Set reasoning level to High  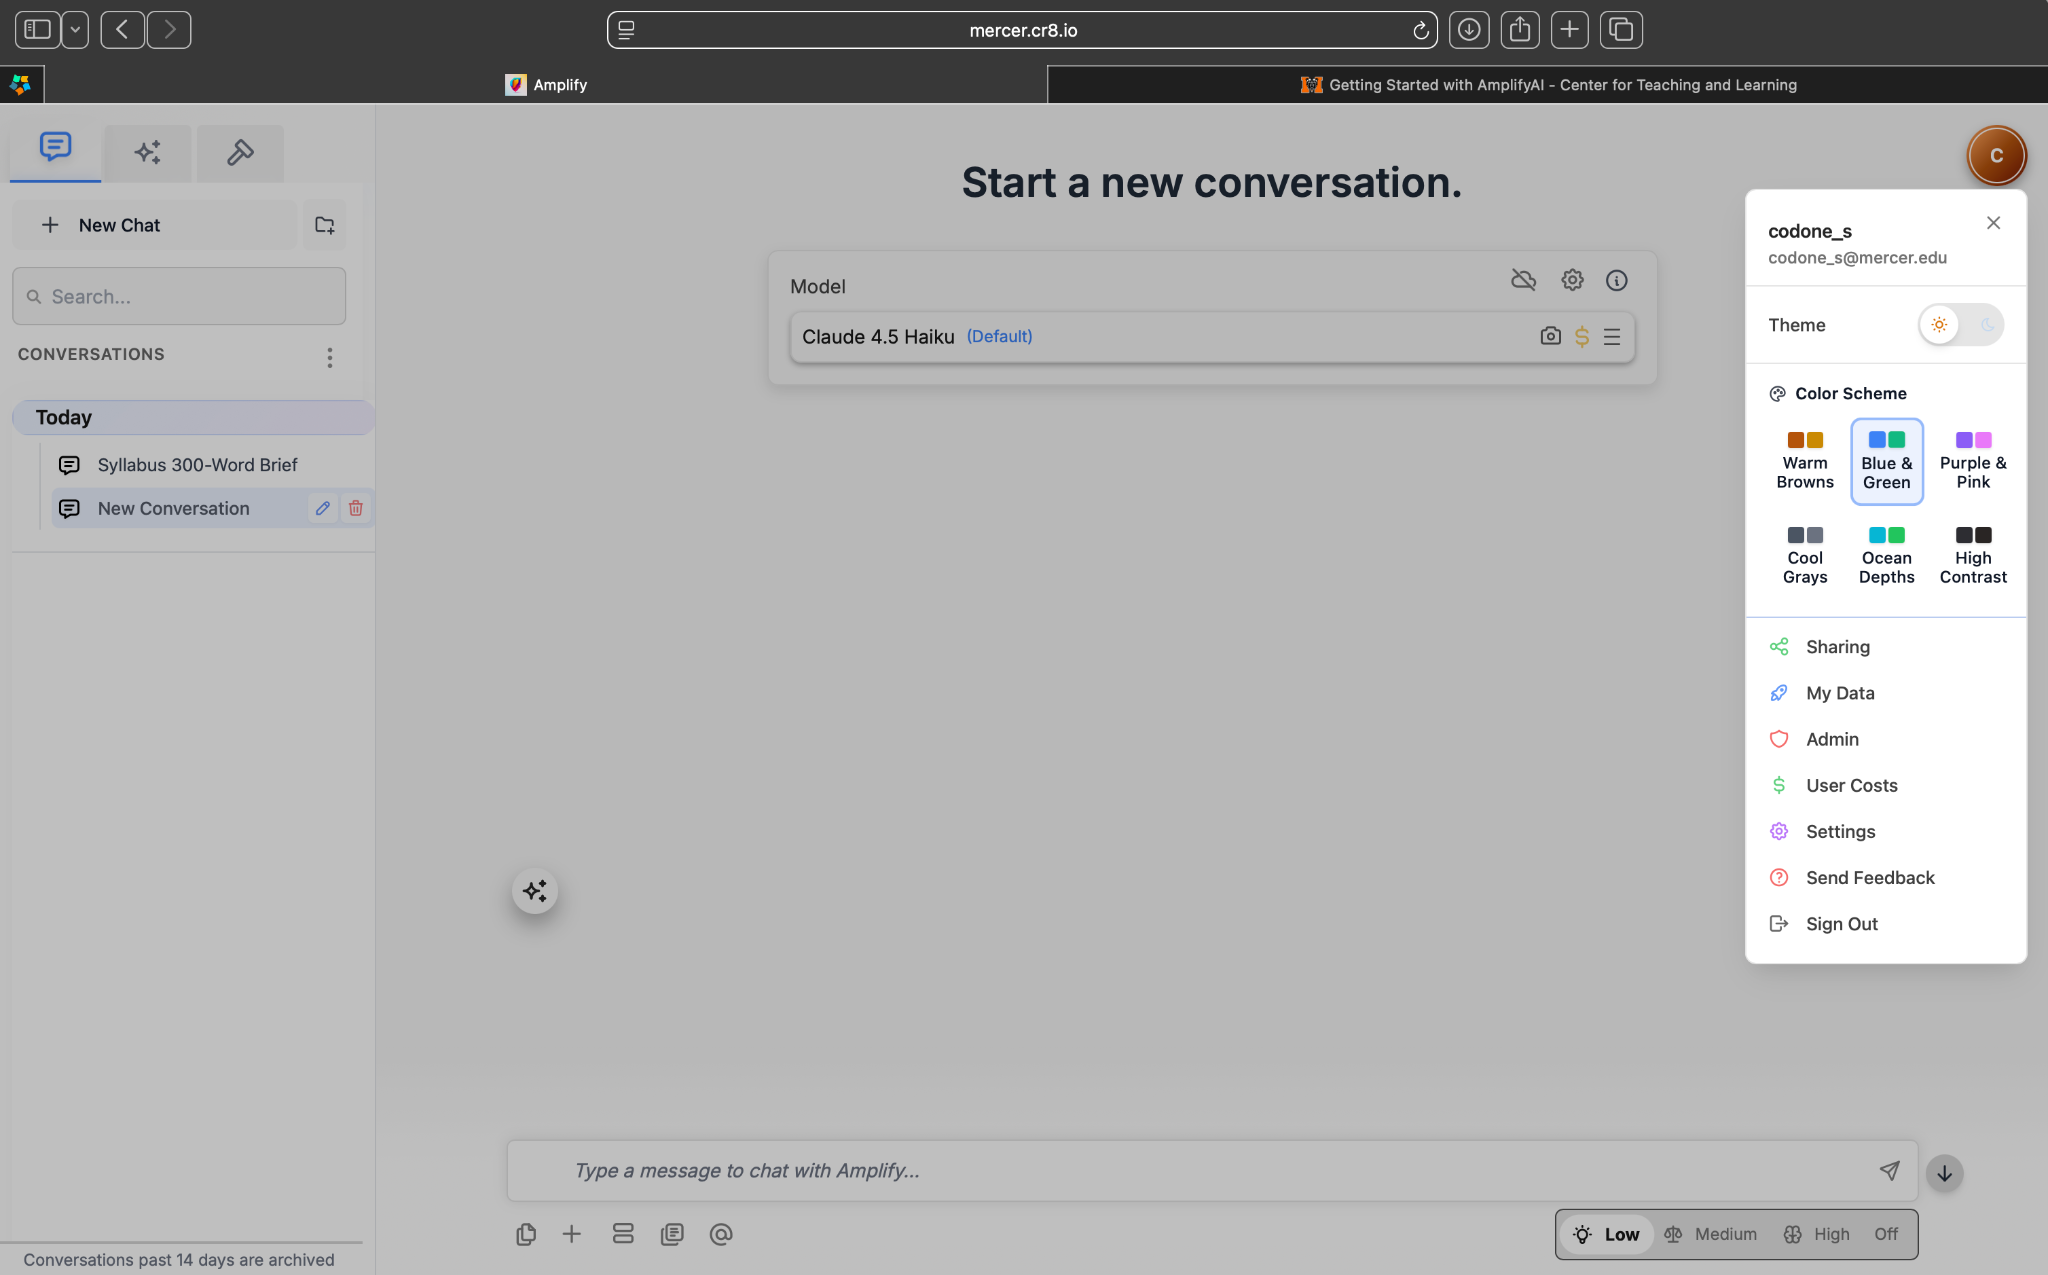coord(1816,1234)
